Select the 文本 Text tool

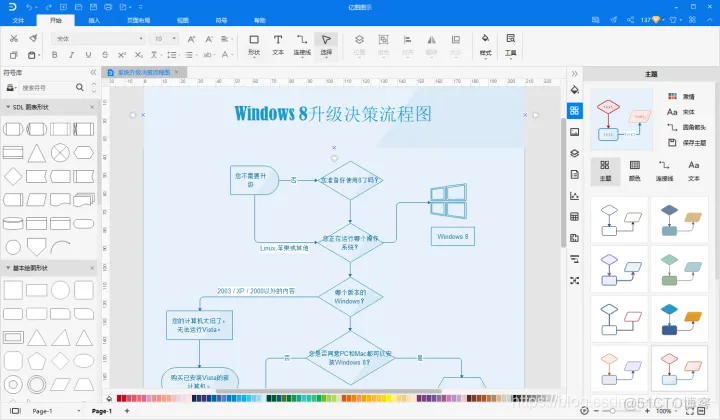pos(278,45)
